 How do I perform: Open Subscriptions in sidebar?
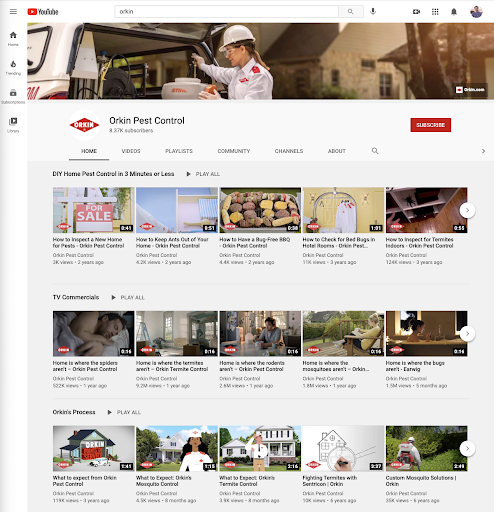point(13,96)
